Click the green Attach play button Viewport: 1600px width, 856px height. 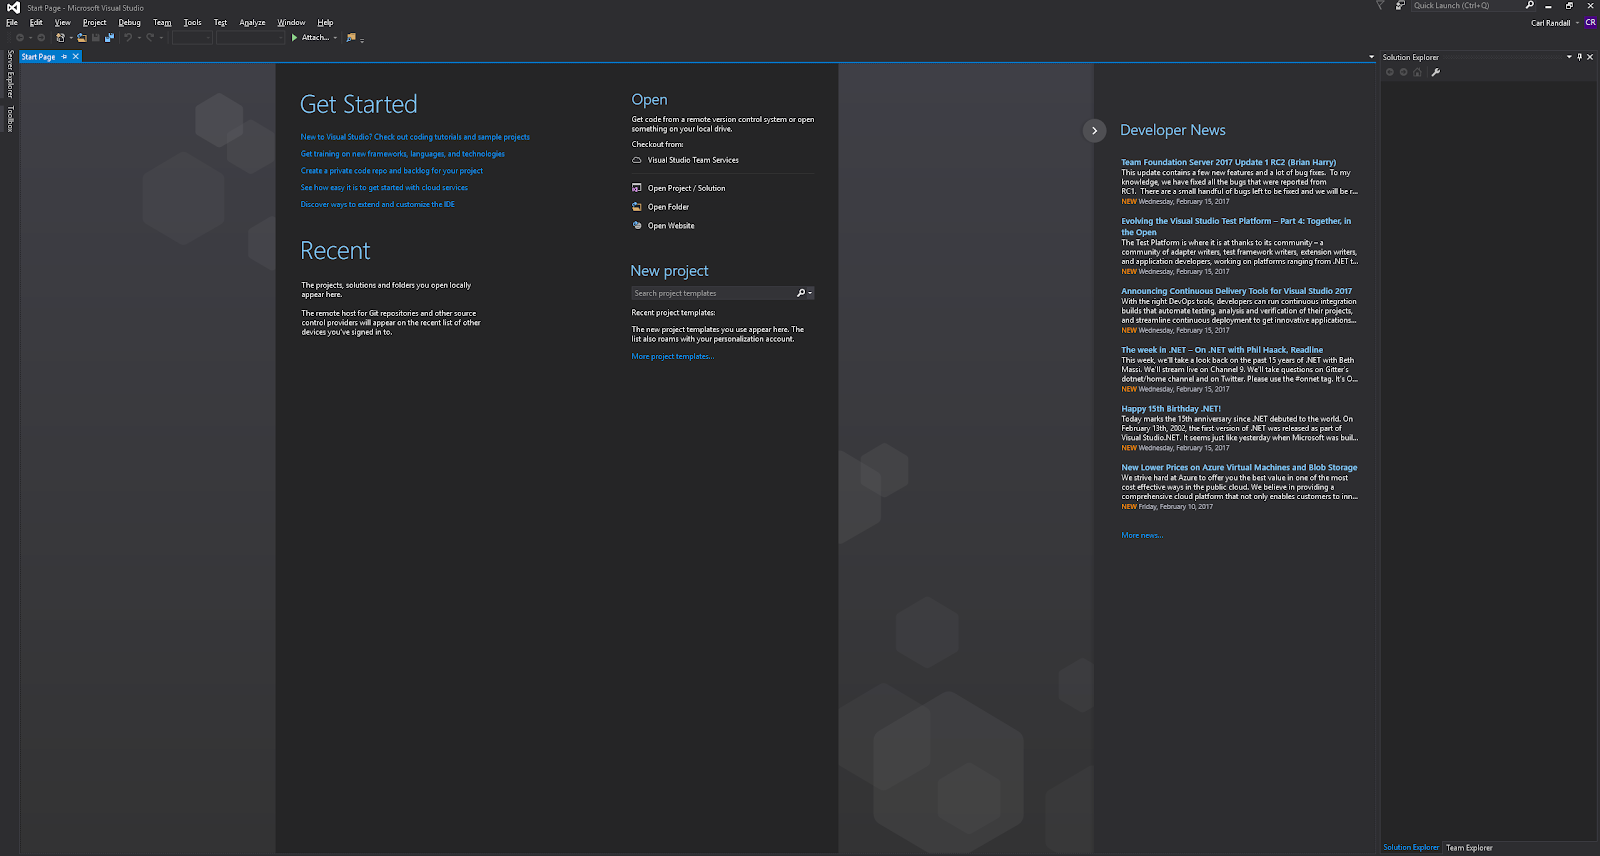pos(294,38)
